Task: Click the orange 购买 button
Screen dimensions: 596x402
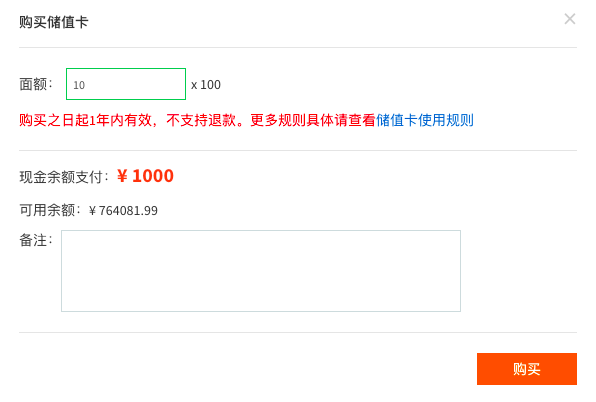Action: point(527,369)
